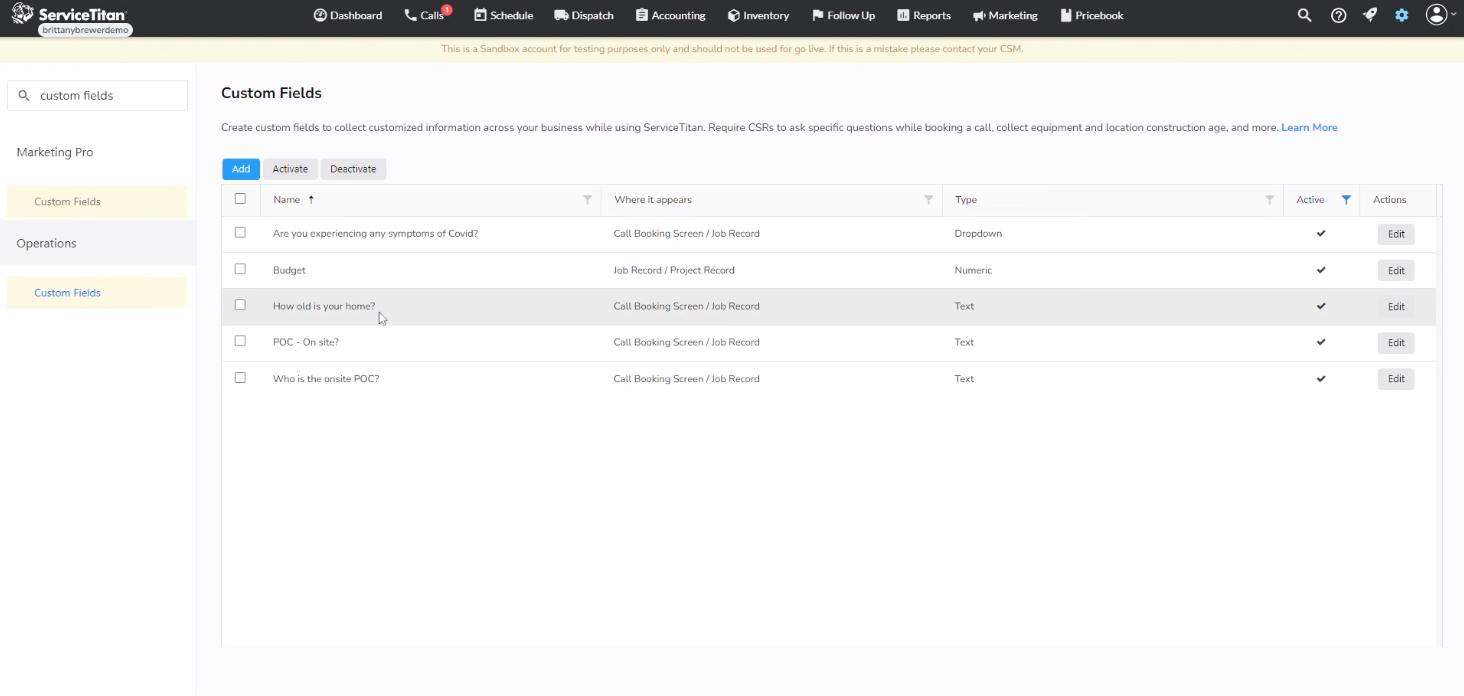Open Calls with the notification badge

pos(422,15)
